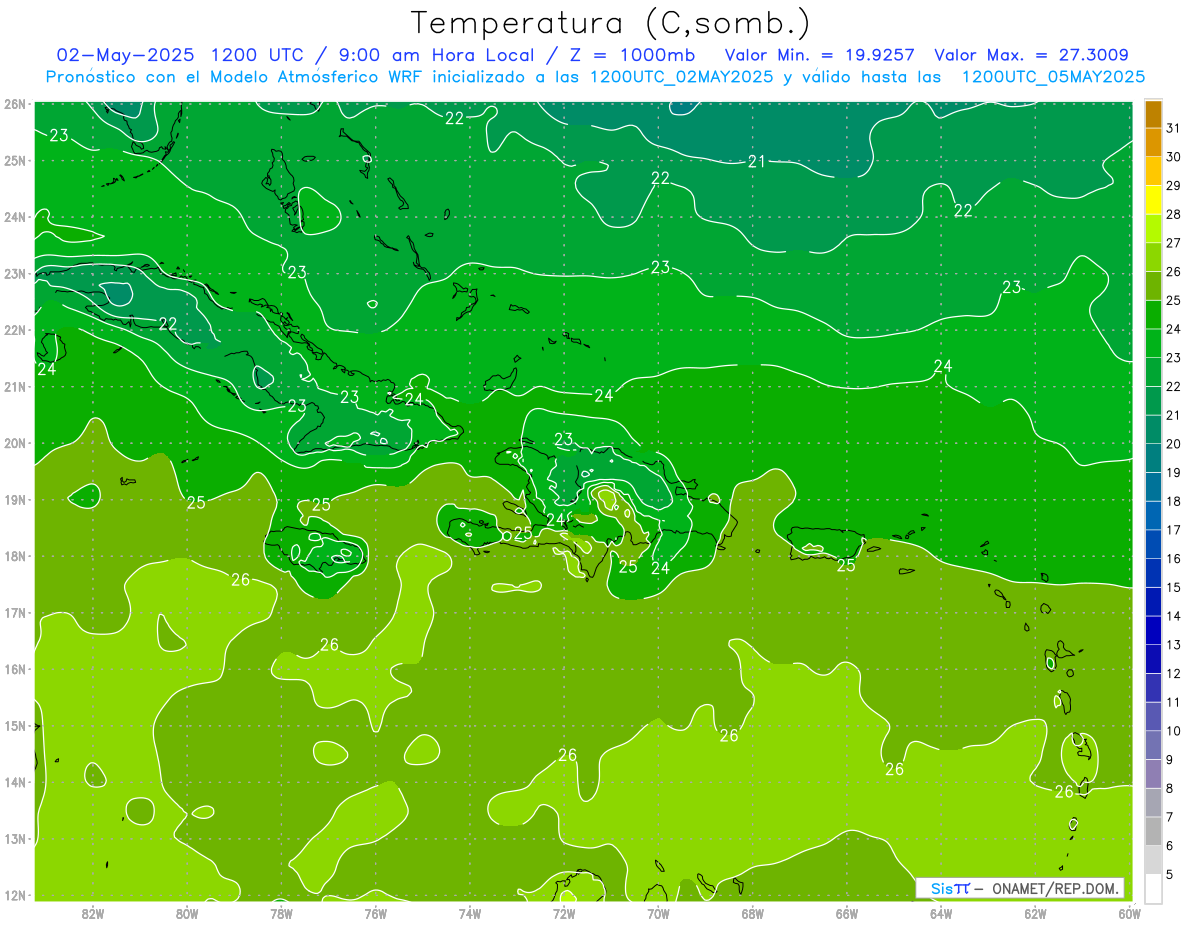Screen dimensions: 1200x927
Task: Click the '78W' longitude axis label
Action: 281,913
